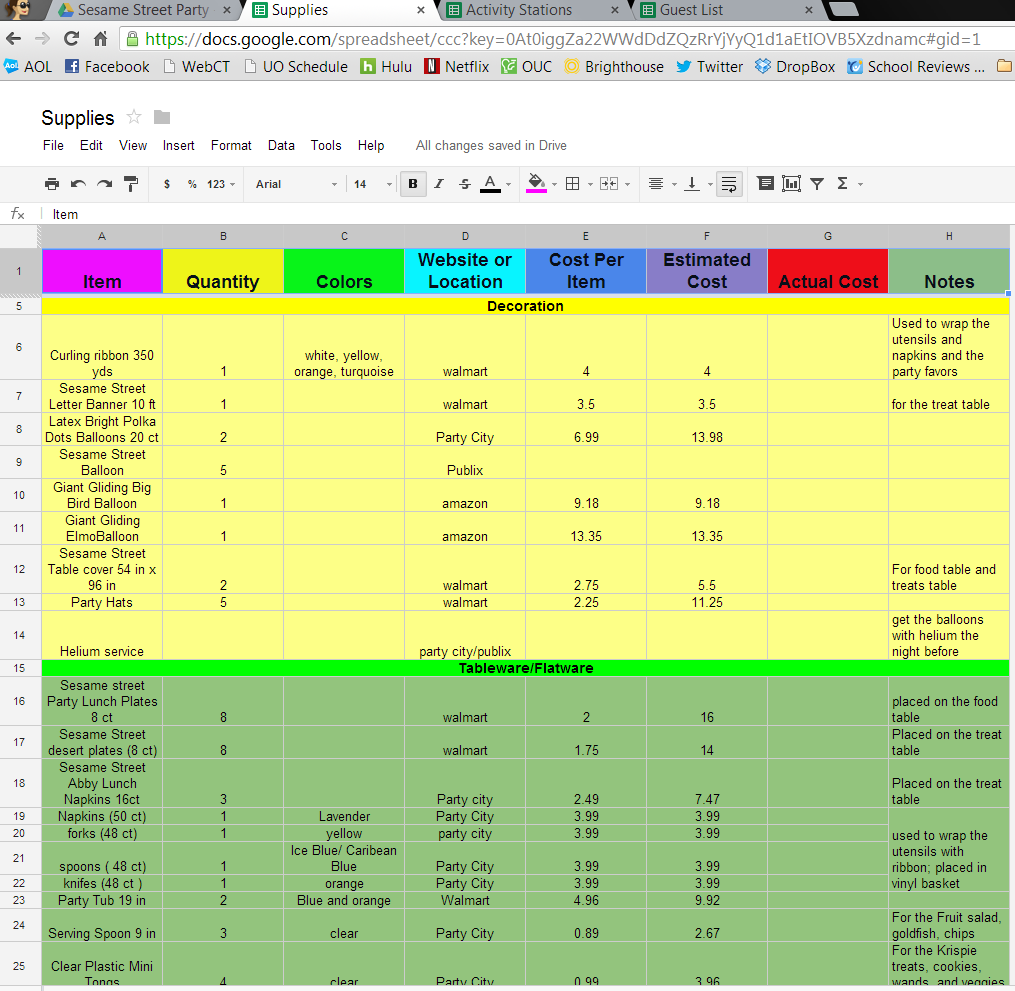Close the Supplies browser tab

[421, 10]
